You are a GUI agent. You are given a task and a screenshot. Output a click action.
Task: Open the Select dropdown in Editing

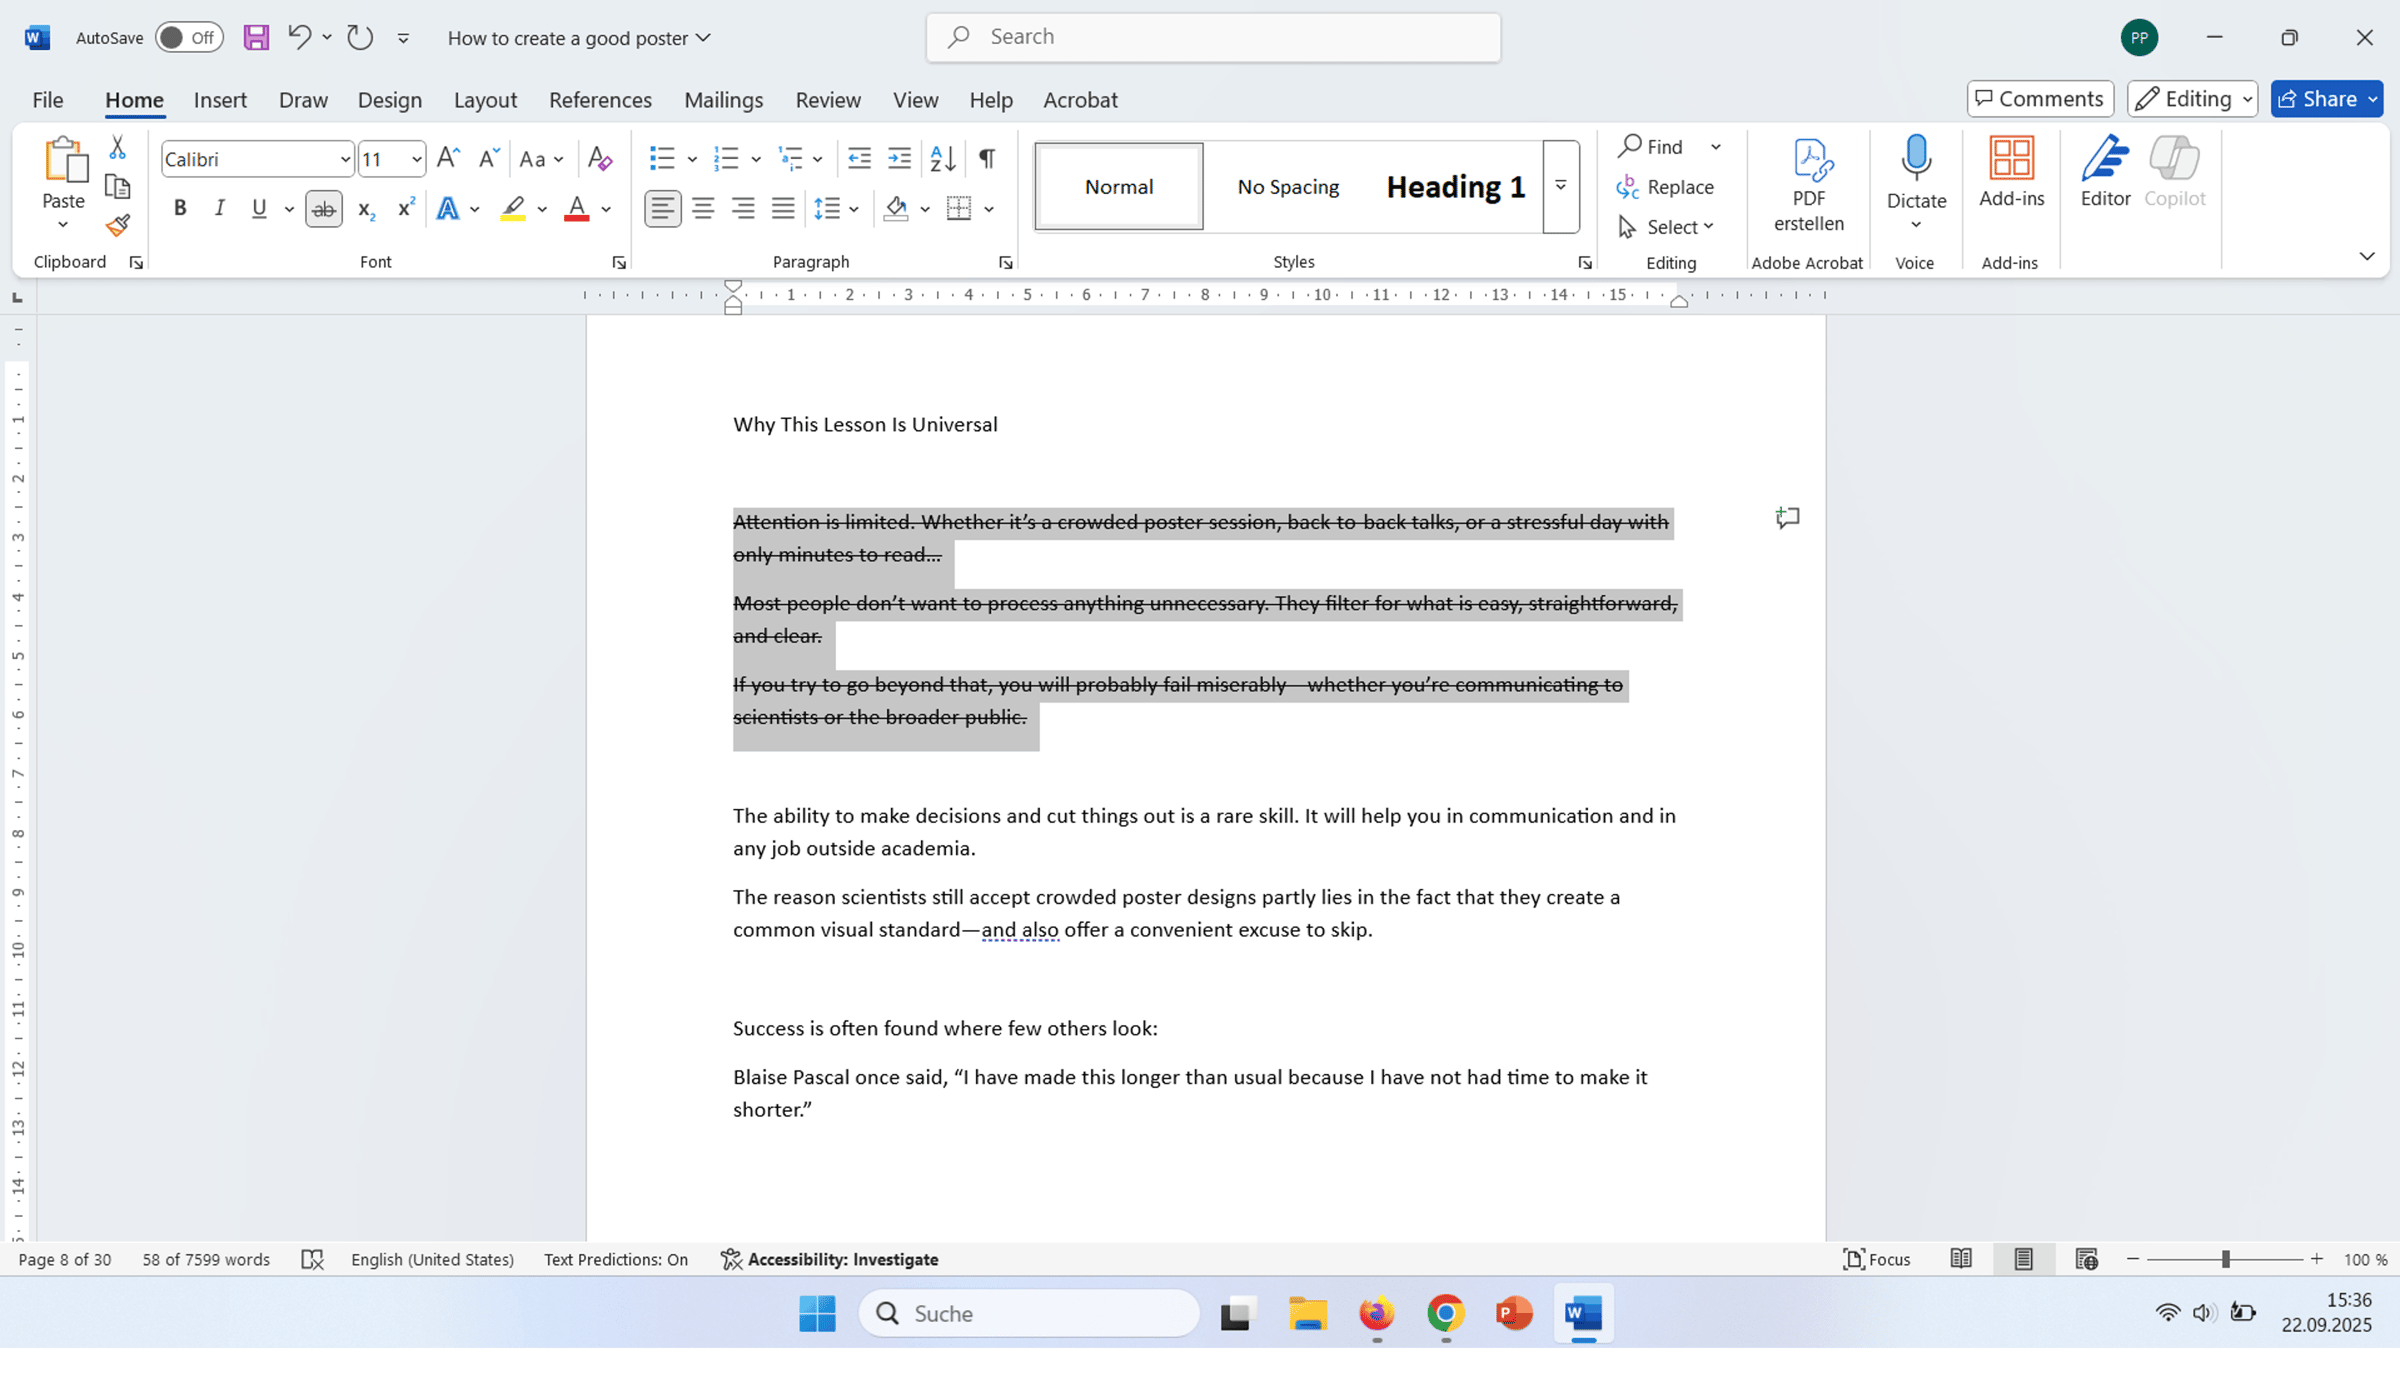point(1667,227)
